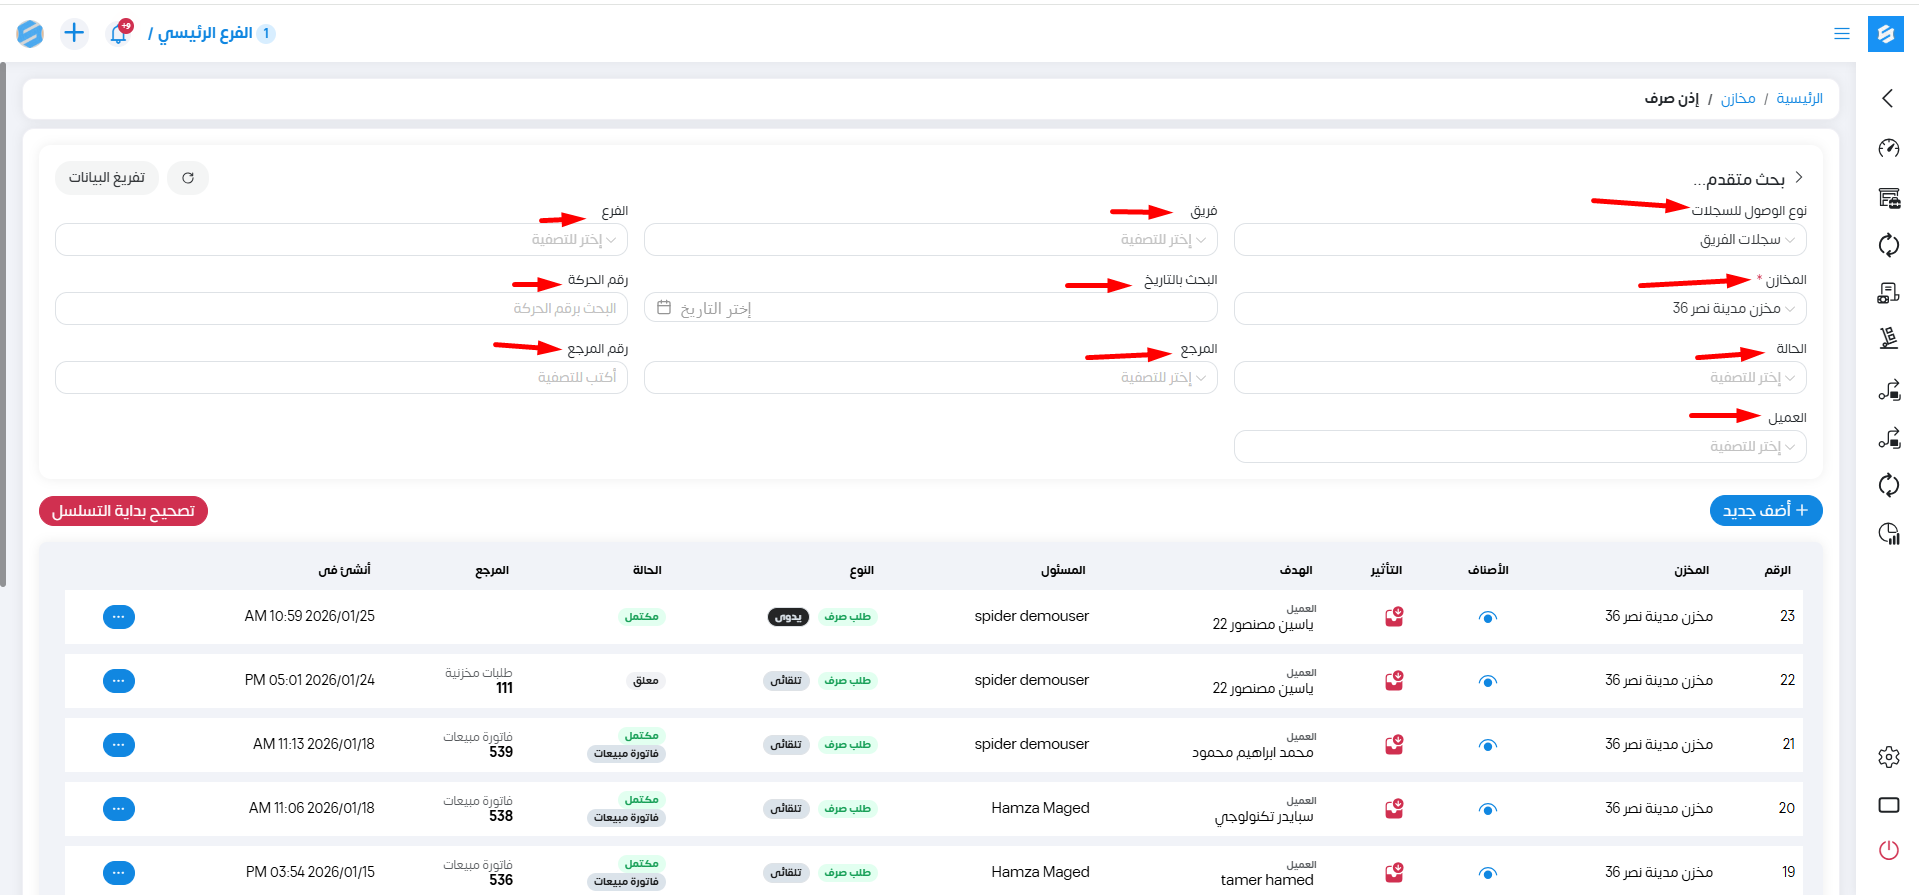1919x895 pixels.
Task: Open the reports chart icon in sidebar
Action: 1888,534
